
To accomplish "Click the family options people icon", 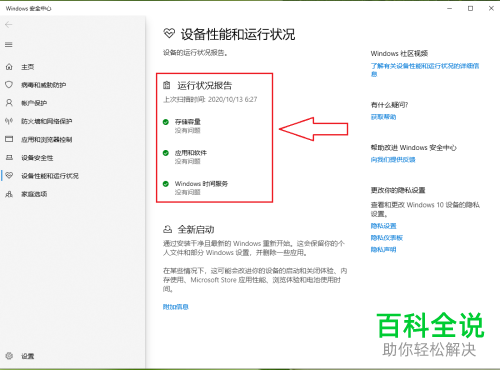I will click(x=9, y=194).
